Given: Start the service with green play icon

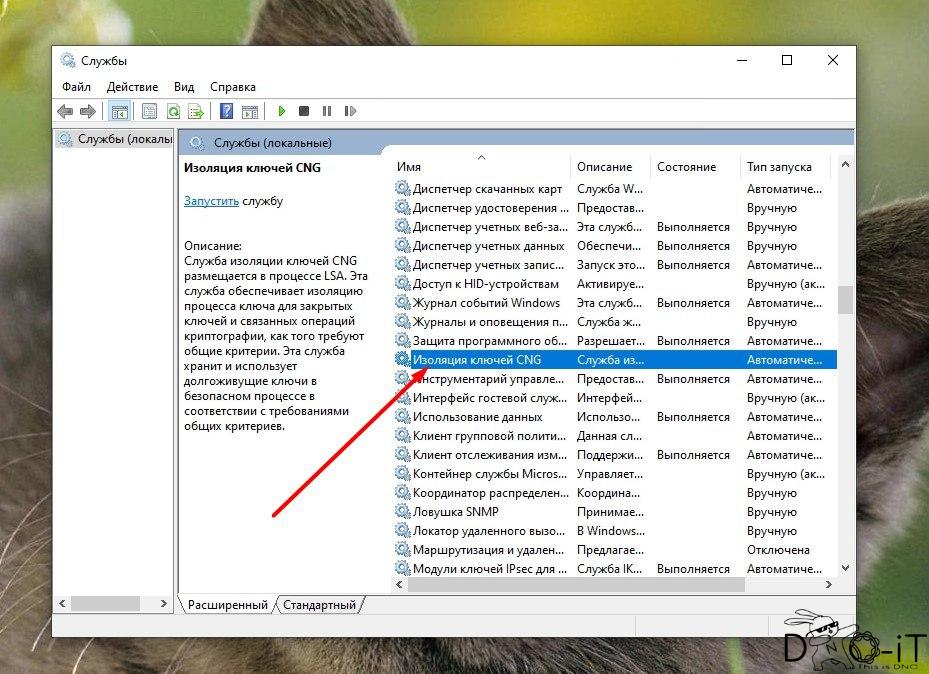Looking at the screenshot, I should [x=282, y=112].
